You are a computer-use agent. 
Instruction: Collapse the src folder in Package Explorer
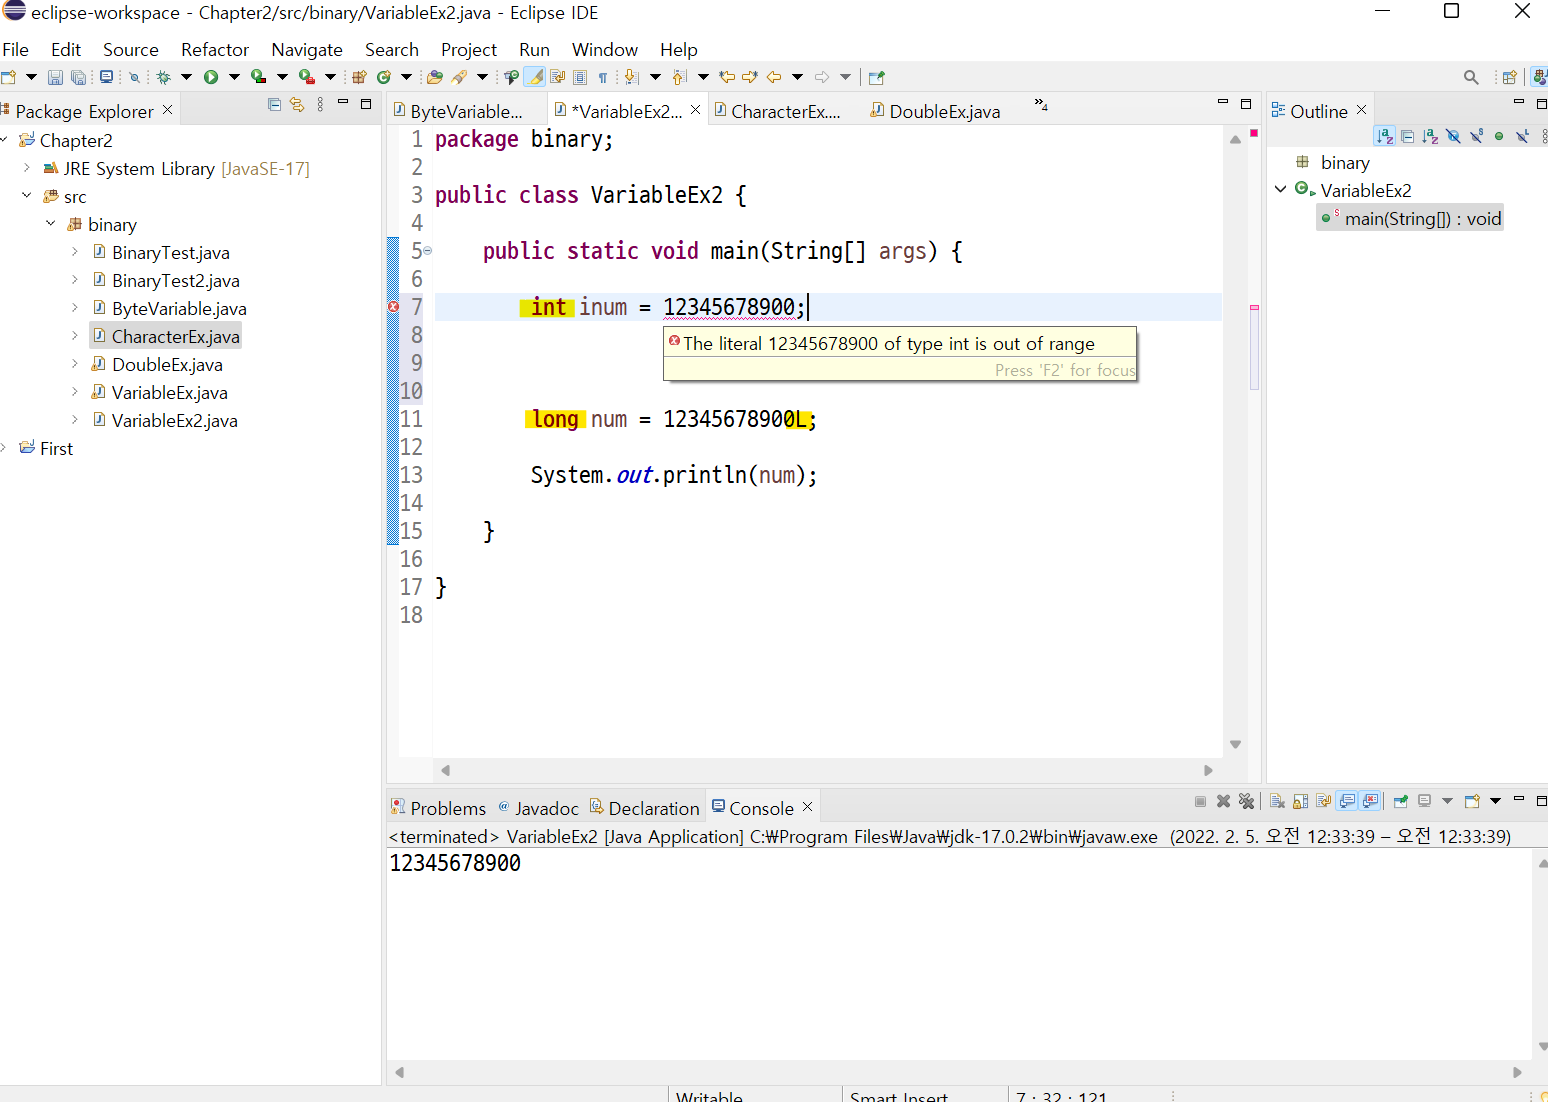pyautogui.click(x=27, y=196)
